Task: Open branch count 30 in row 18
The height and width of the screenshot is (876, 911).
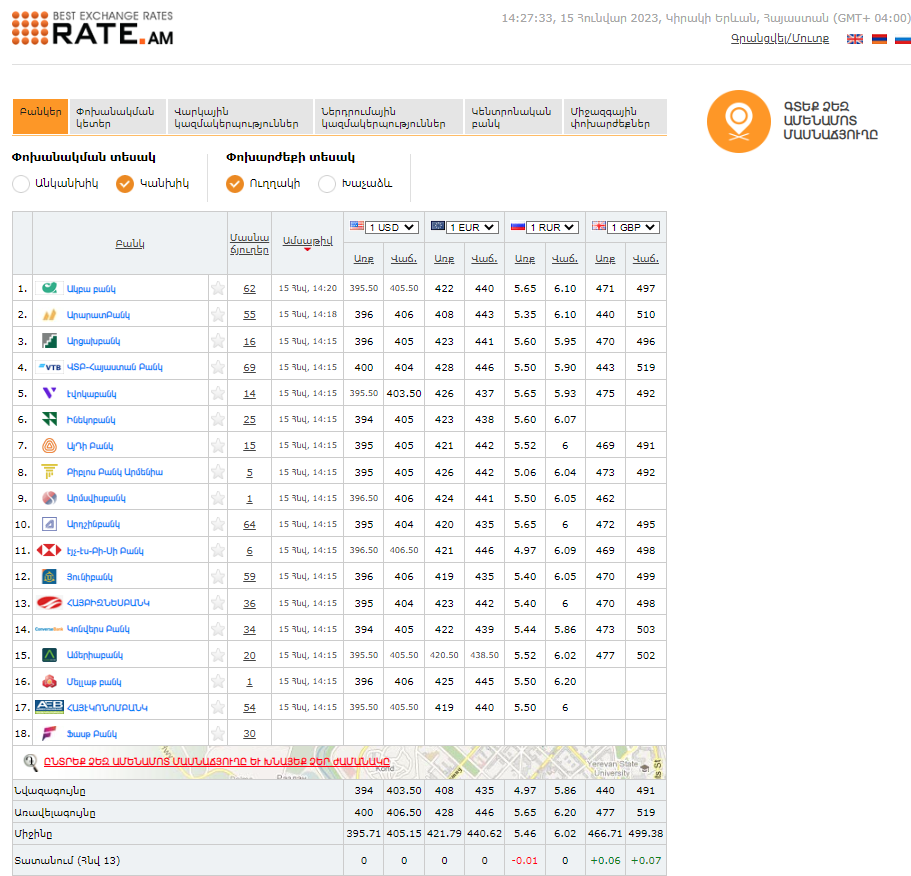Action: (x=249, y=734)
